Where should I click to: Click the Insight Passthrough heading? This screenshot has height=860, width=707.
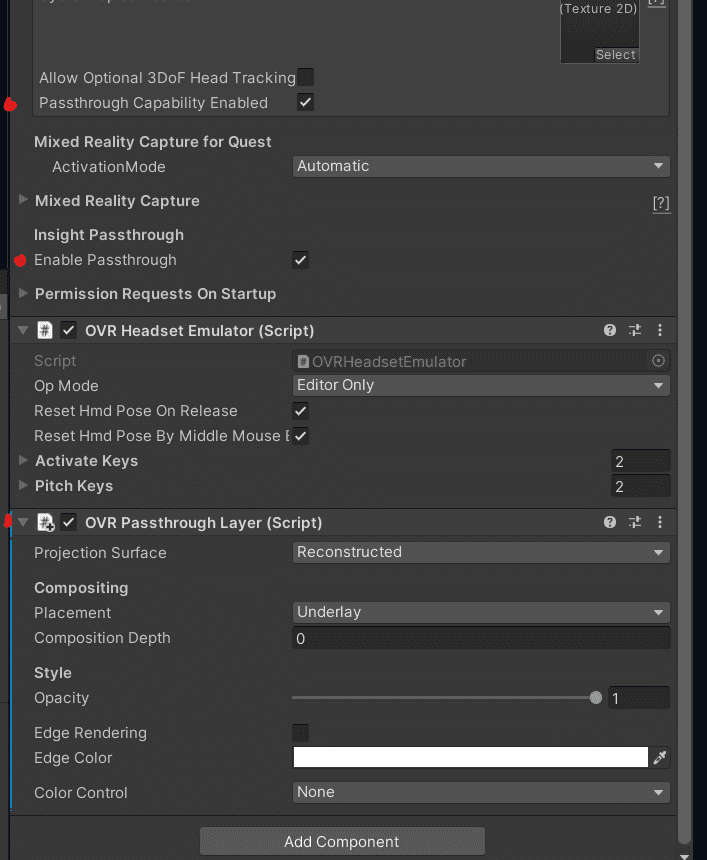click(x=109, y=235)
